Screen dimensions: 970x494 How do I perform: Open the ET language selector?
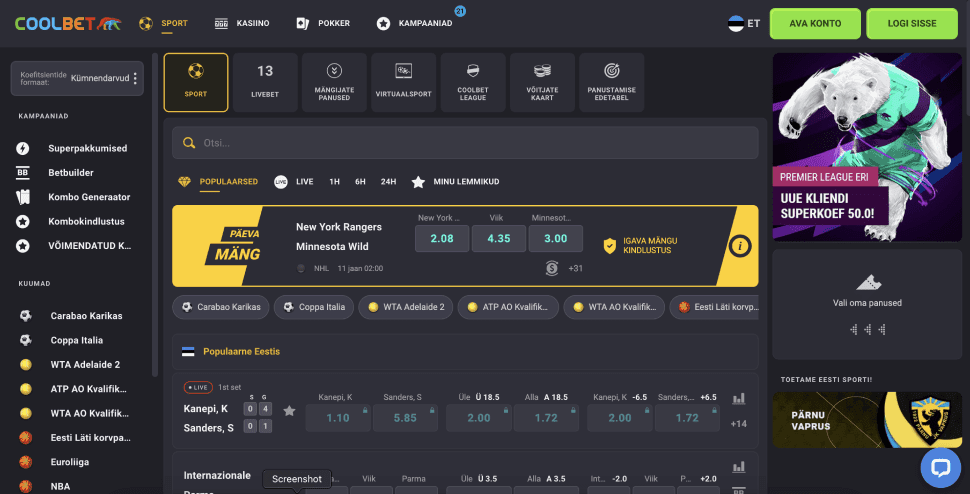pyautogui.click(x=744, y=23)
